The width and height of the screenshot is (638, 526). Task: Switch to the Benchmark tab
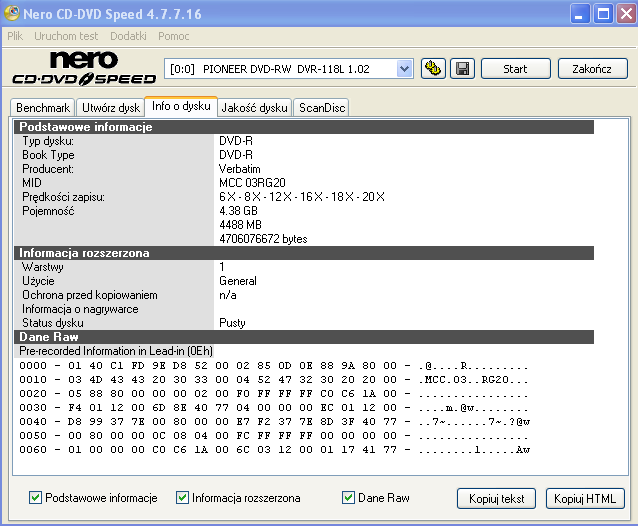[43, 108]
